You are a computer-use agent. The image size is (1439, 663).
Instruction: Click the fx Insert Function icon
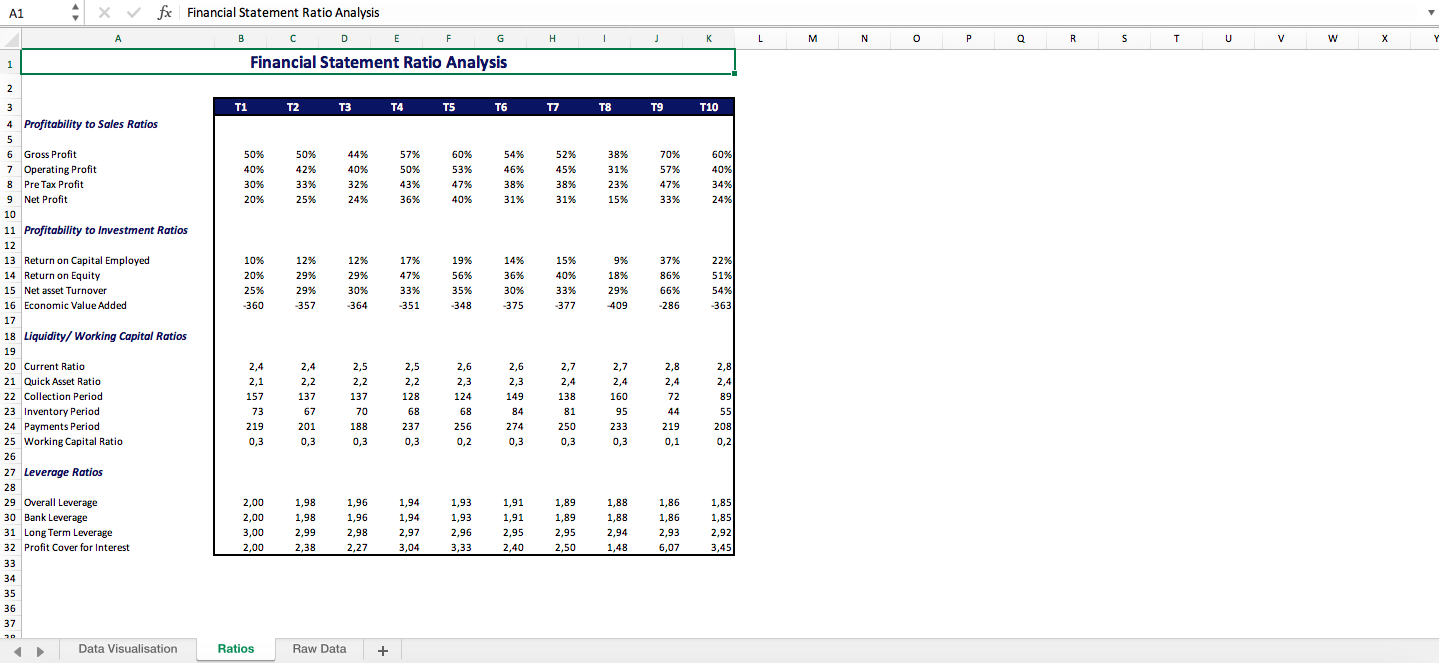pyautogui.click(x=164, y=13)
